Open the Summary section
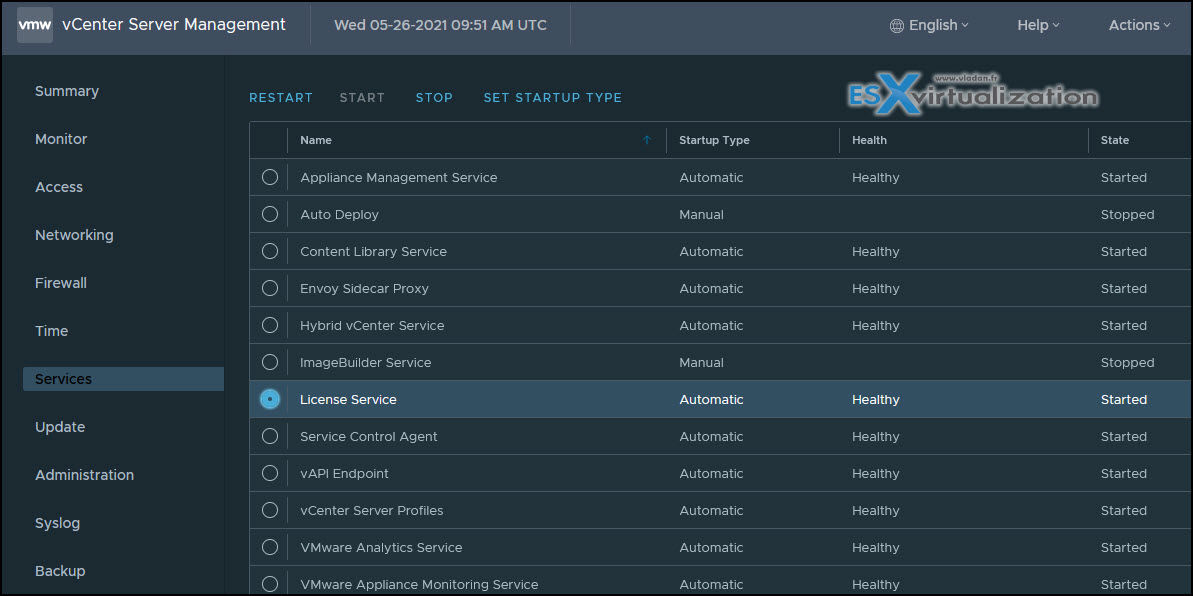 click(67, 91)
